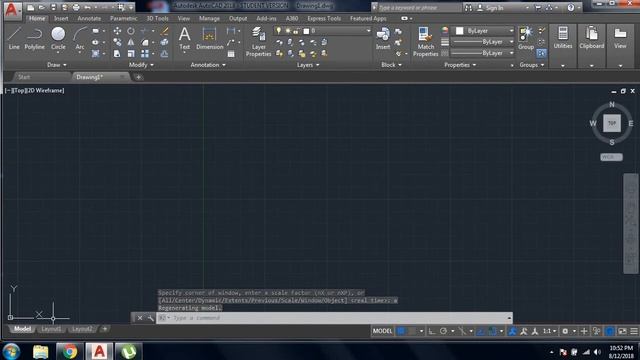Toggle Polar tracking in status bar

point(444,331)
